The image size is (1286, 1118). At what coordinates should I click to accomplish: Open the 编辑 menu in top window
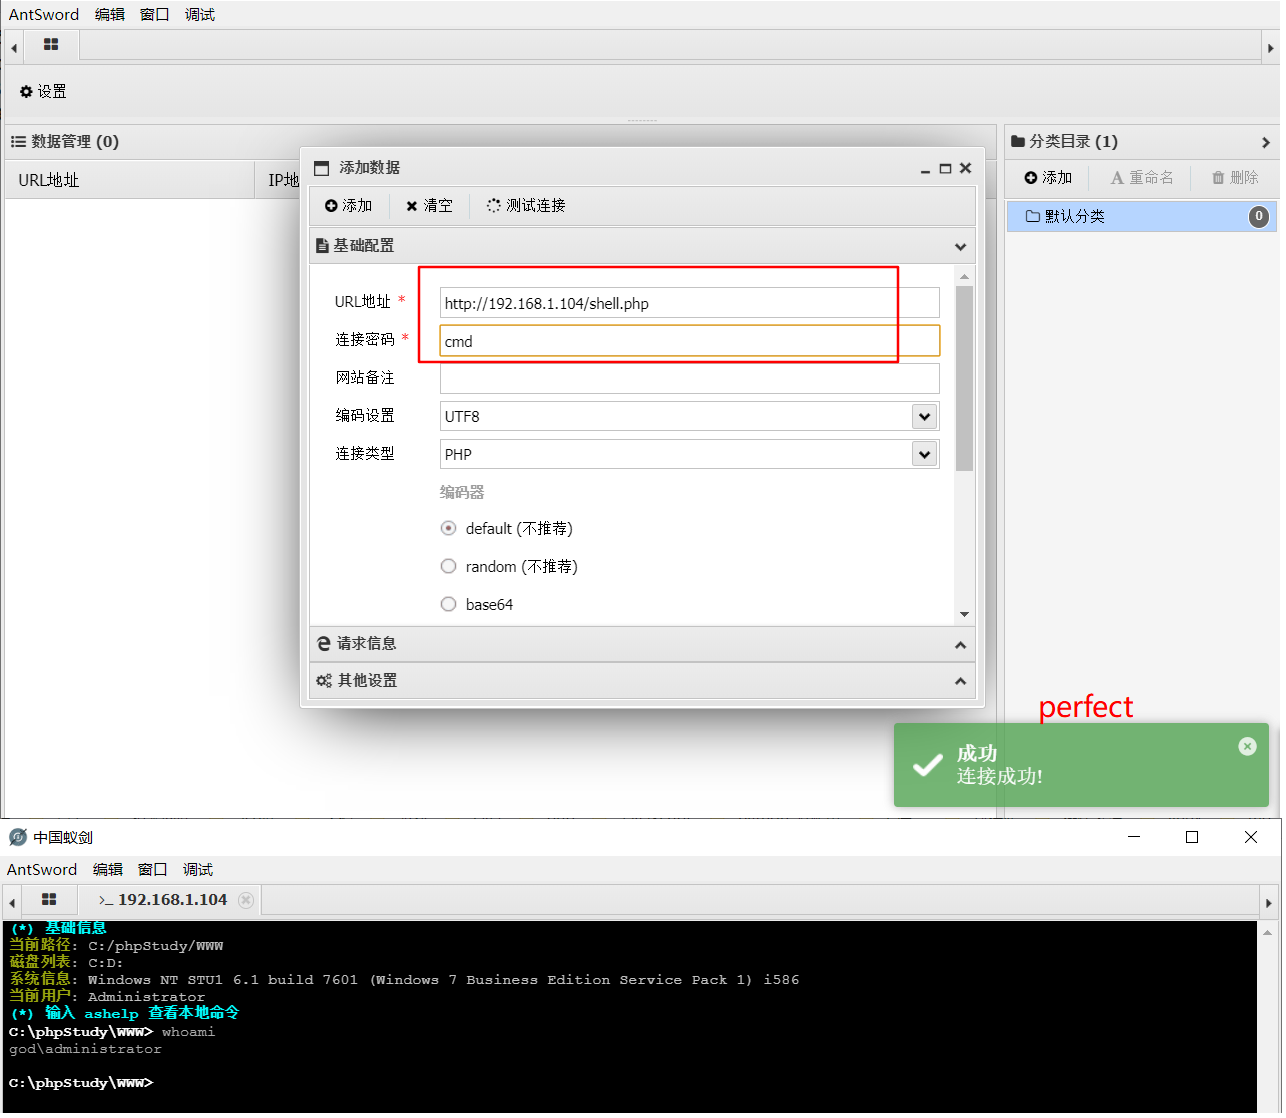pos(110,14)
